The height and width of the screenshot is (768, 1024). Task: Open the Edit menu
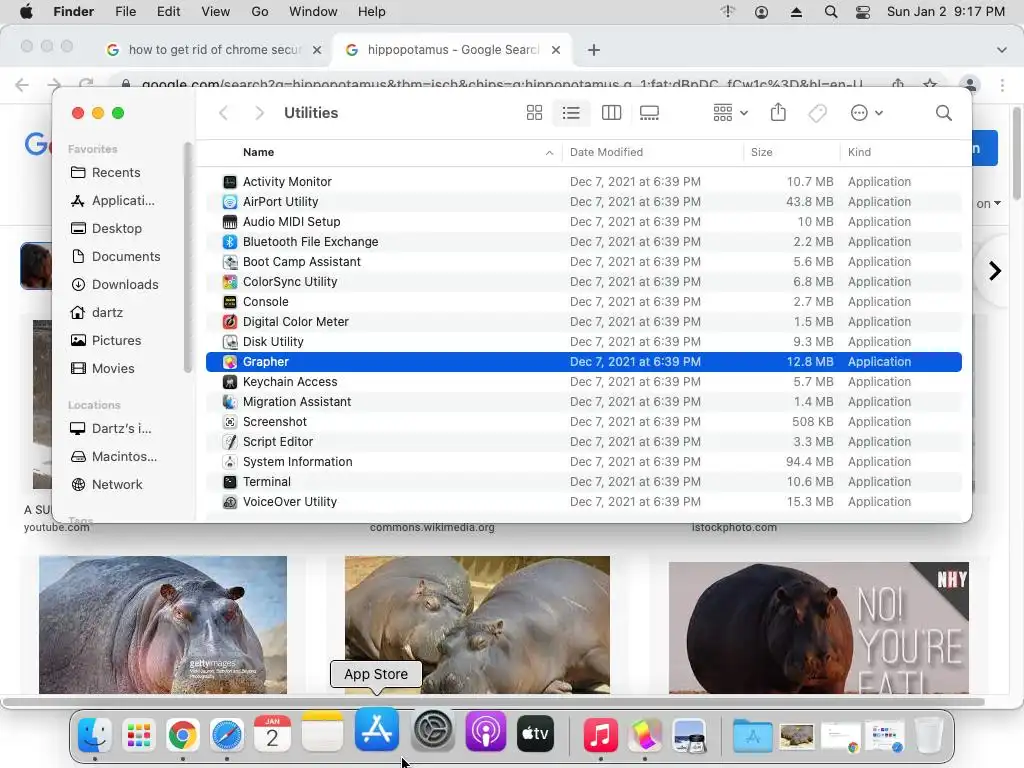click(168, 12)
